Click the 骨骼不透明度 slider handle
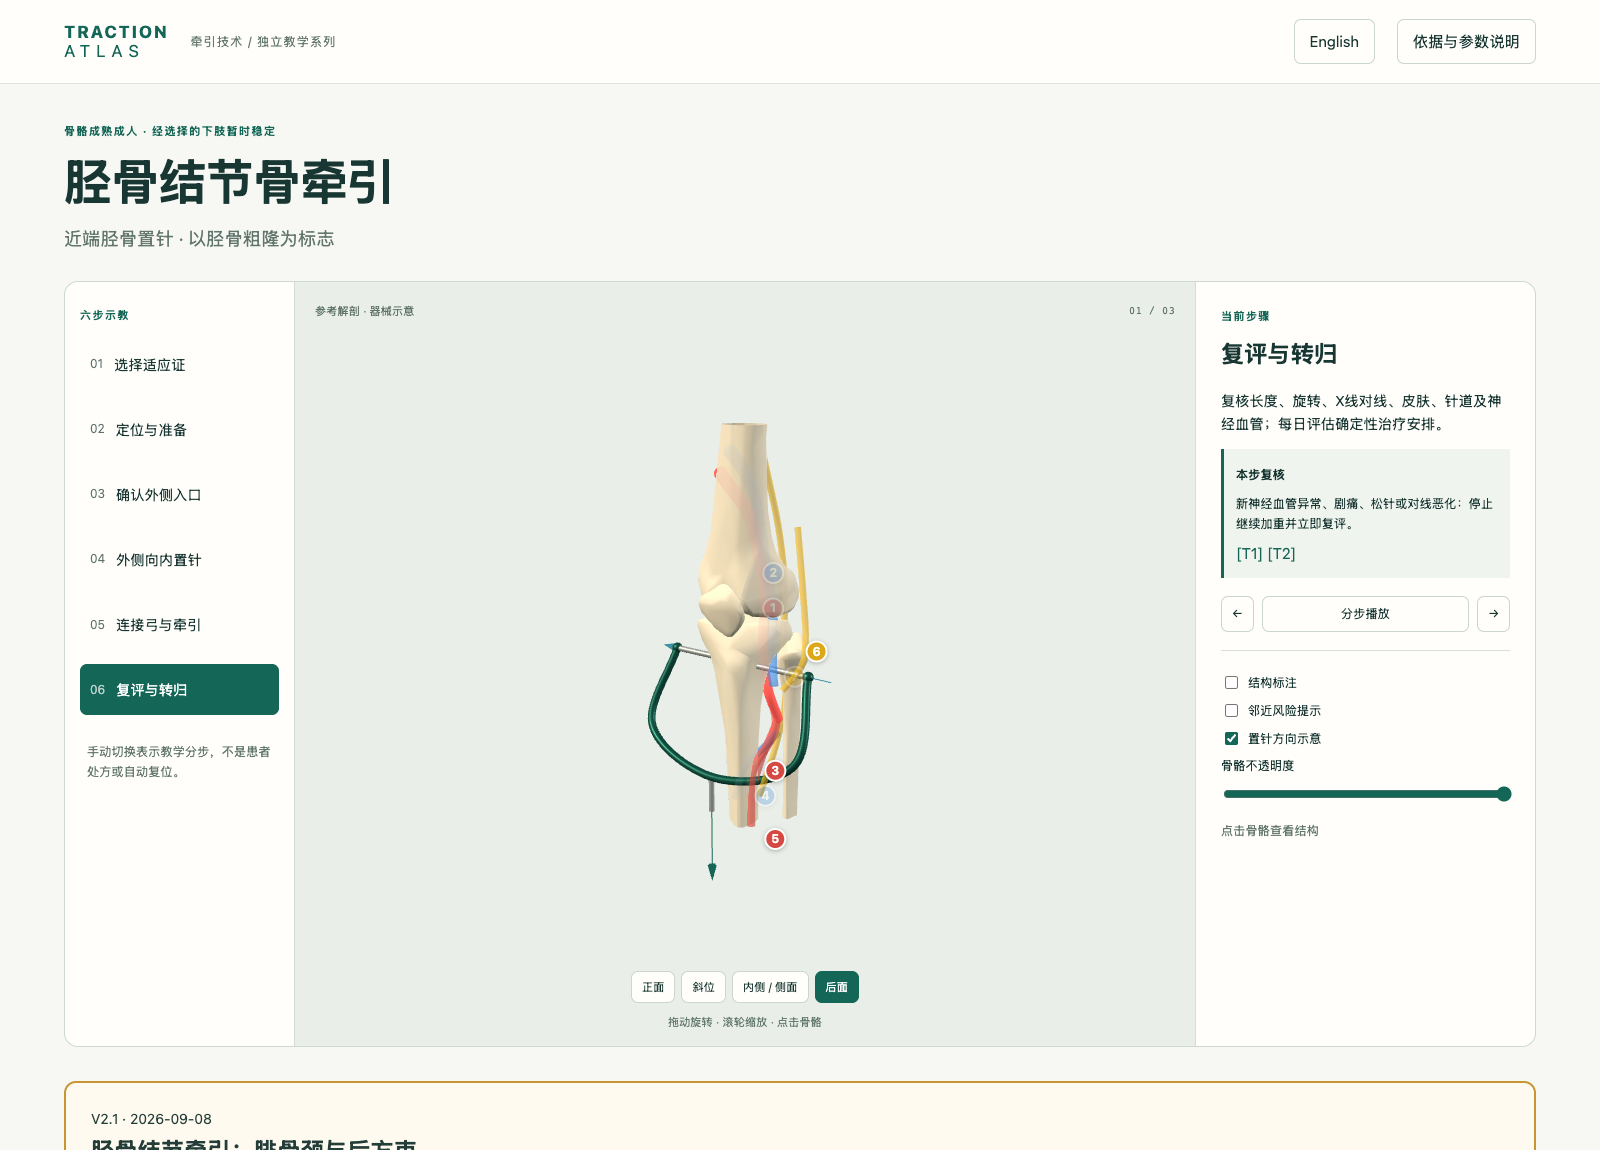 (1504, 794)
